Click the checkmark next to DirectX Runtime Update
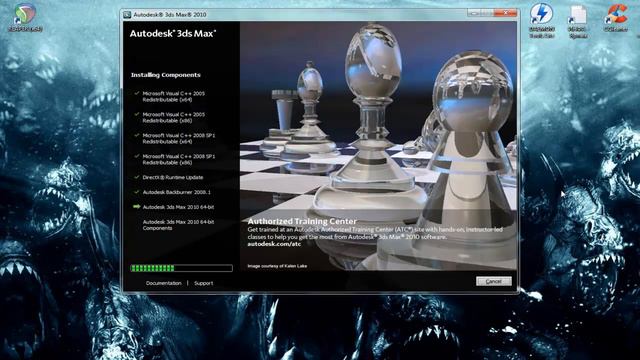Image resolution: width=640 pixels, height=360 pixels. pos(136,178)
